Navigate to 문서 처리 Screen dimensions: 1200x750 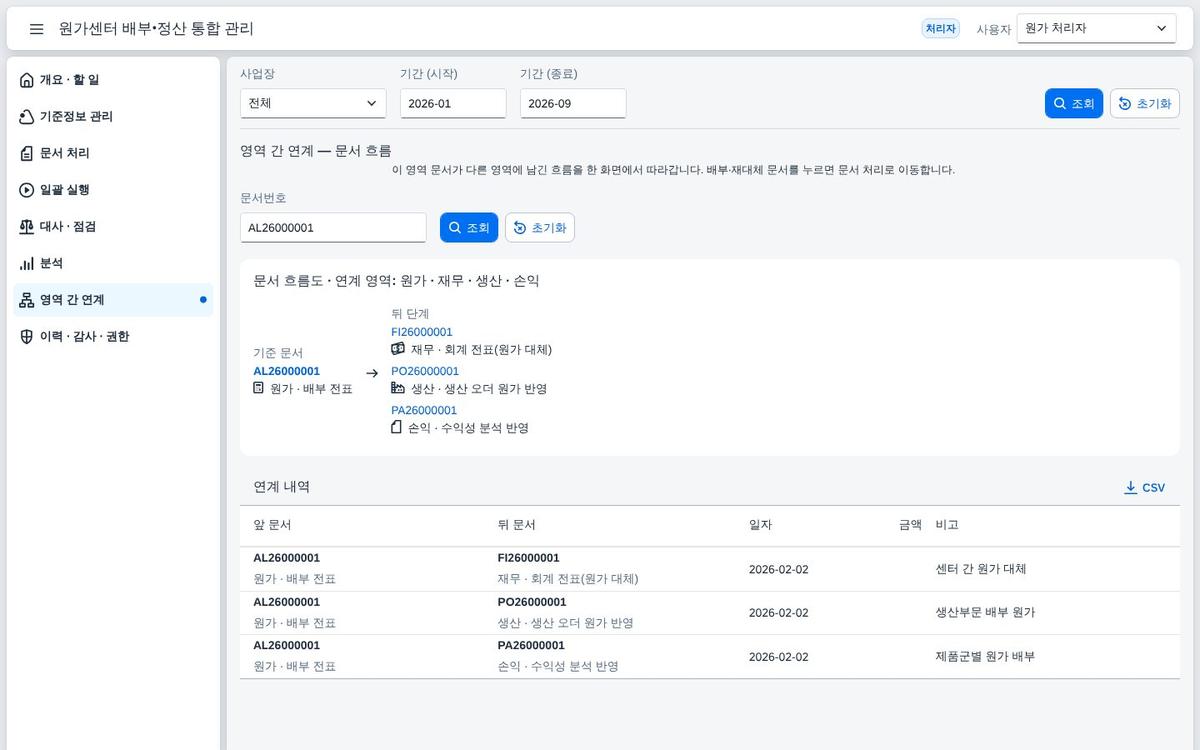113,153
